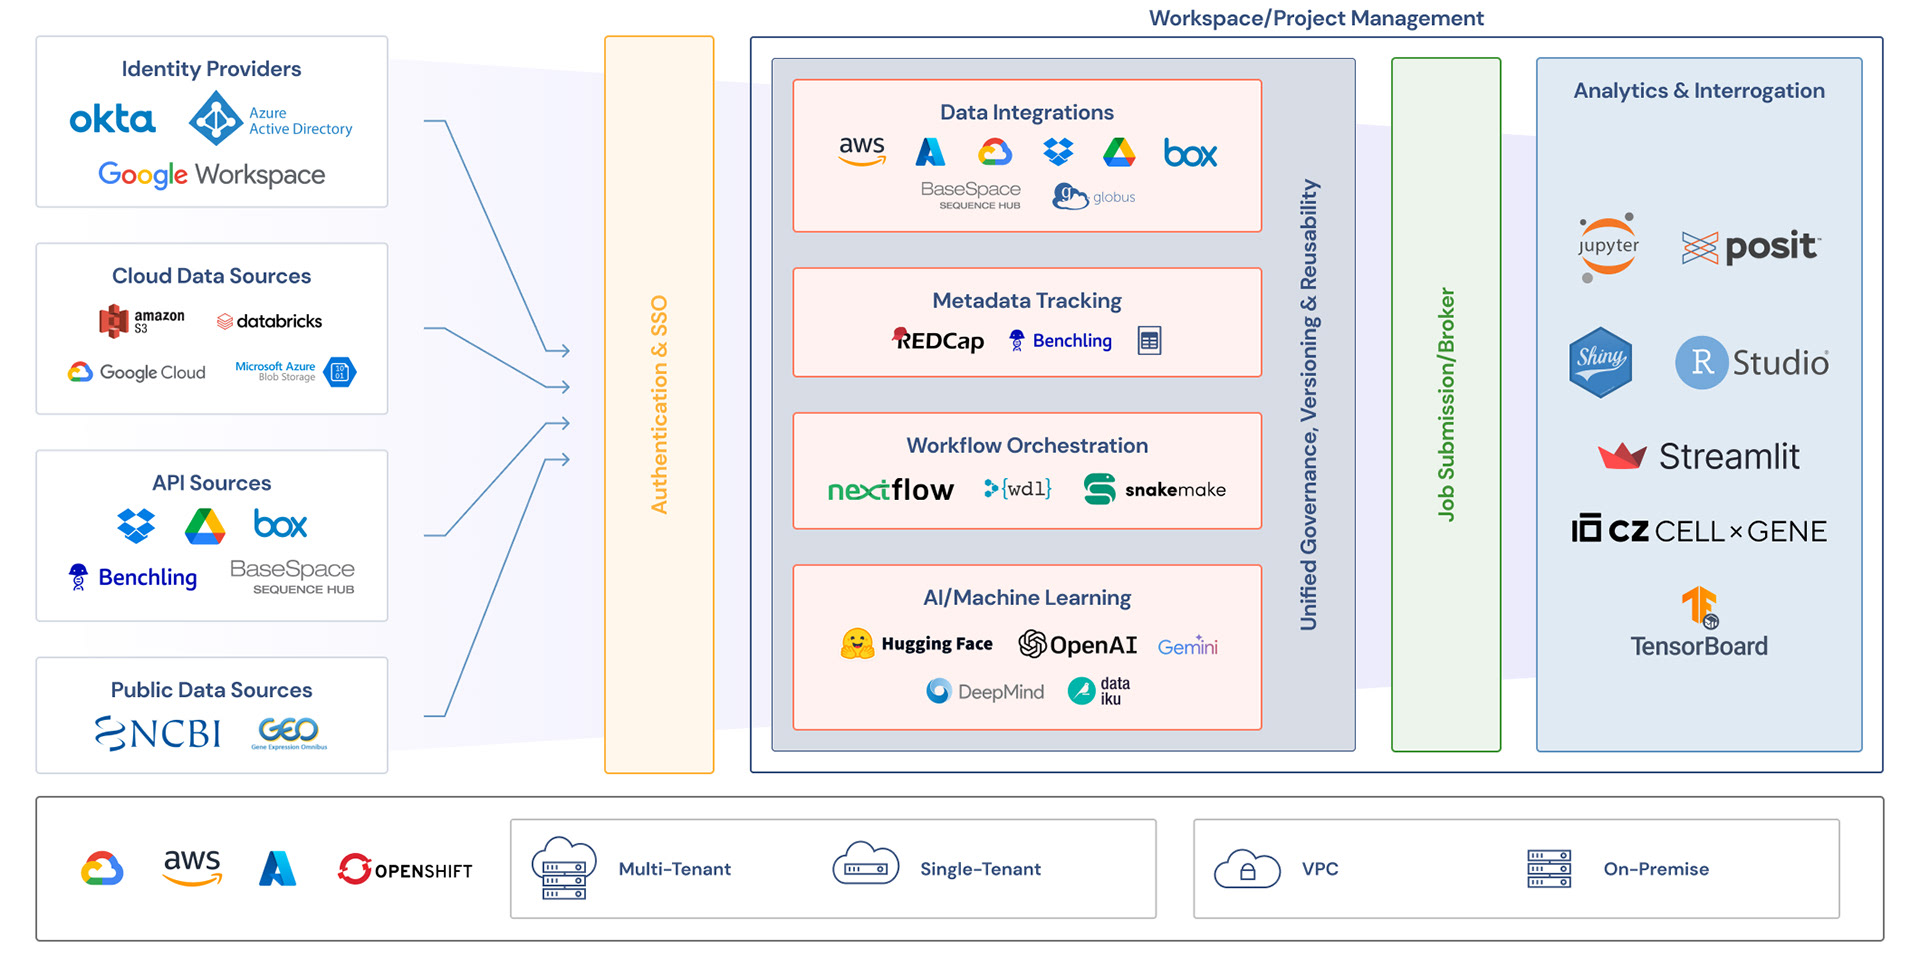The width and height of the screenshot is (1920, 977).
Task: Click the Unified Governance, Versioning & Reusability text
Action: point(1309,405)
